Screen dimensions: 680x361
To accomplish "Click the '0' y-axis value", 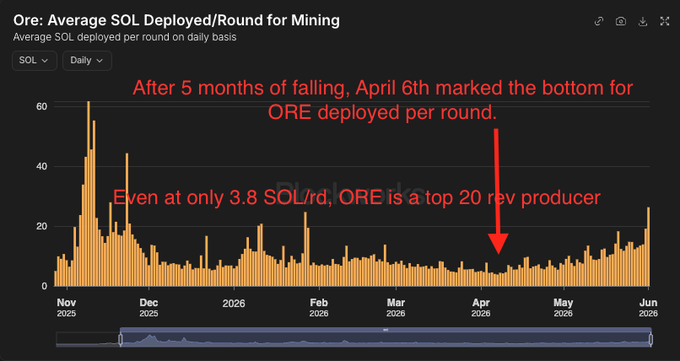I will coord(44,286).
